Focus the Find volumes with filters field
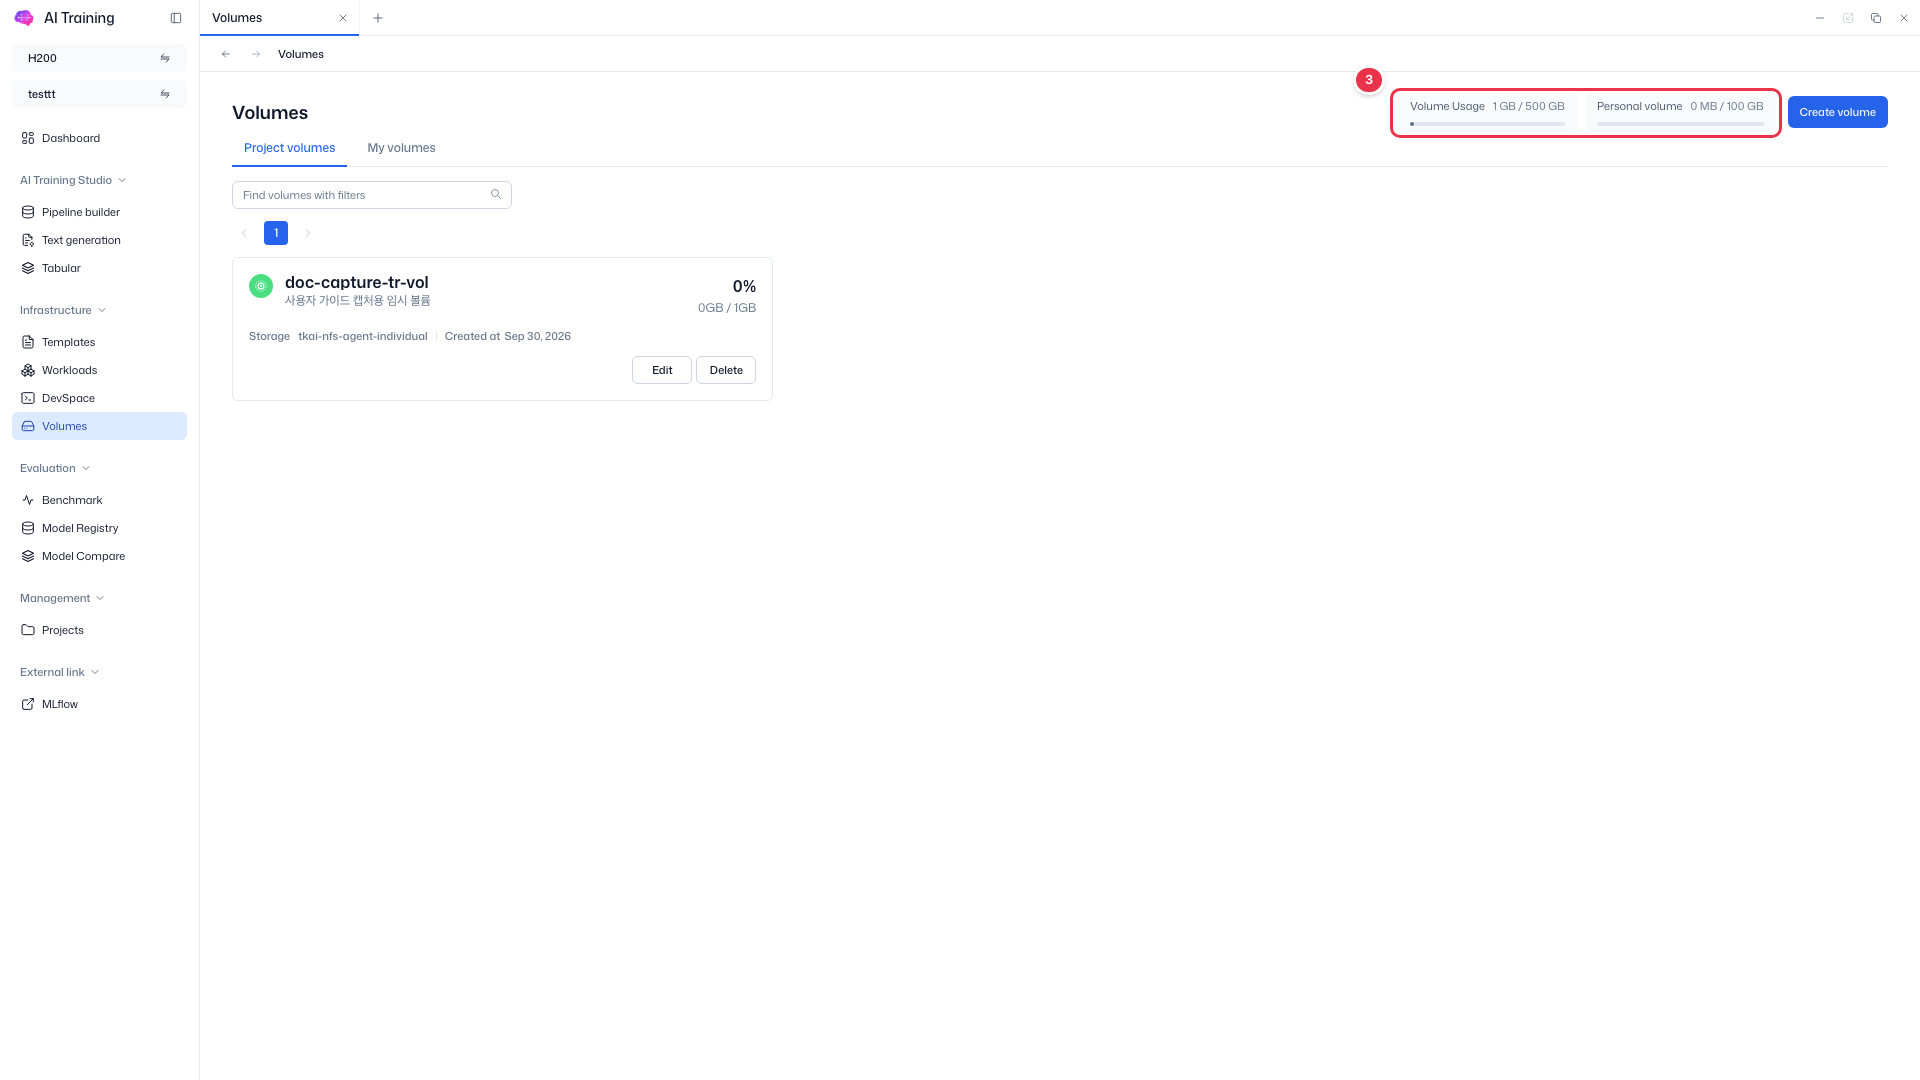Screen dimensions: 1920x1080 click(x=372, y=195)
